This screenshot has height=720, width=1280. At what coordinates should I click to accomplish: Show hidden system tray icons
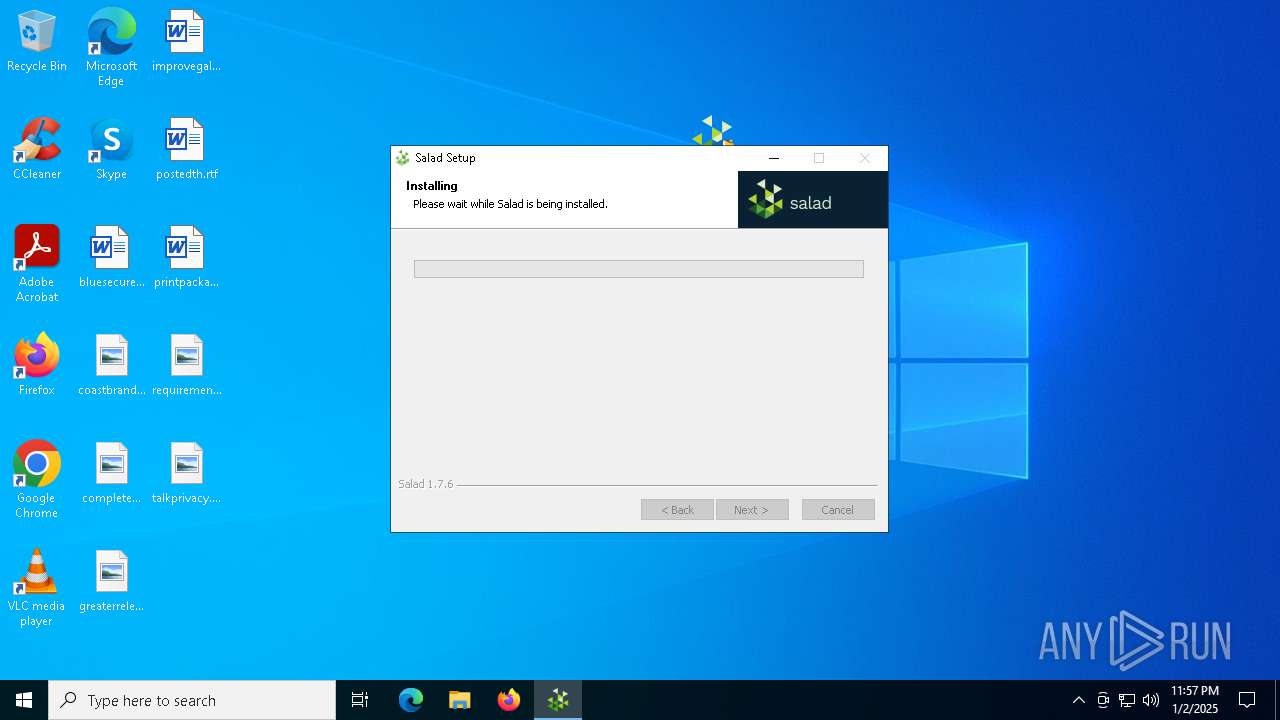1078,700
